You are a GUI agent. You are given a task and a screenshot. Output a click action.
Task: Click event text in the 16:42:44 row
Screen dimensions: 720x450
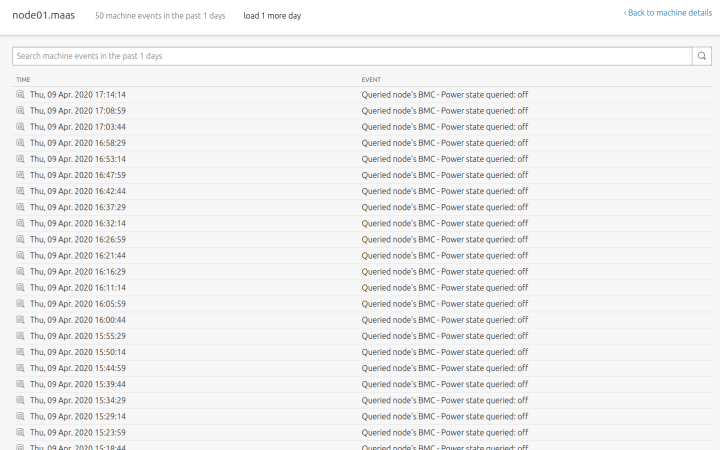point(444,191)
